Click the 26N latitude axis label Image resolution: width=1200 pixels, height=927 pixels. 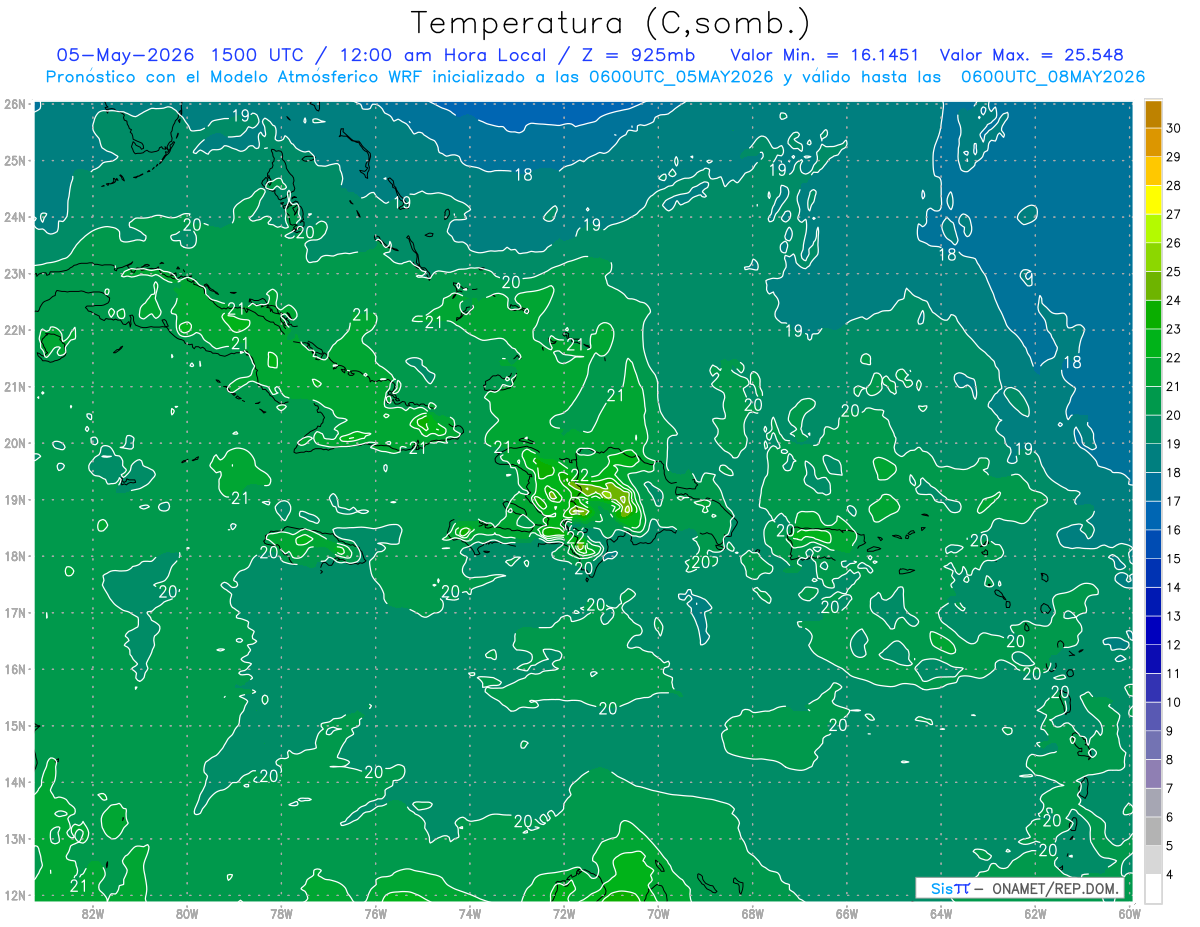point(14,104)
